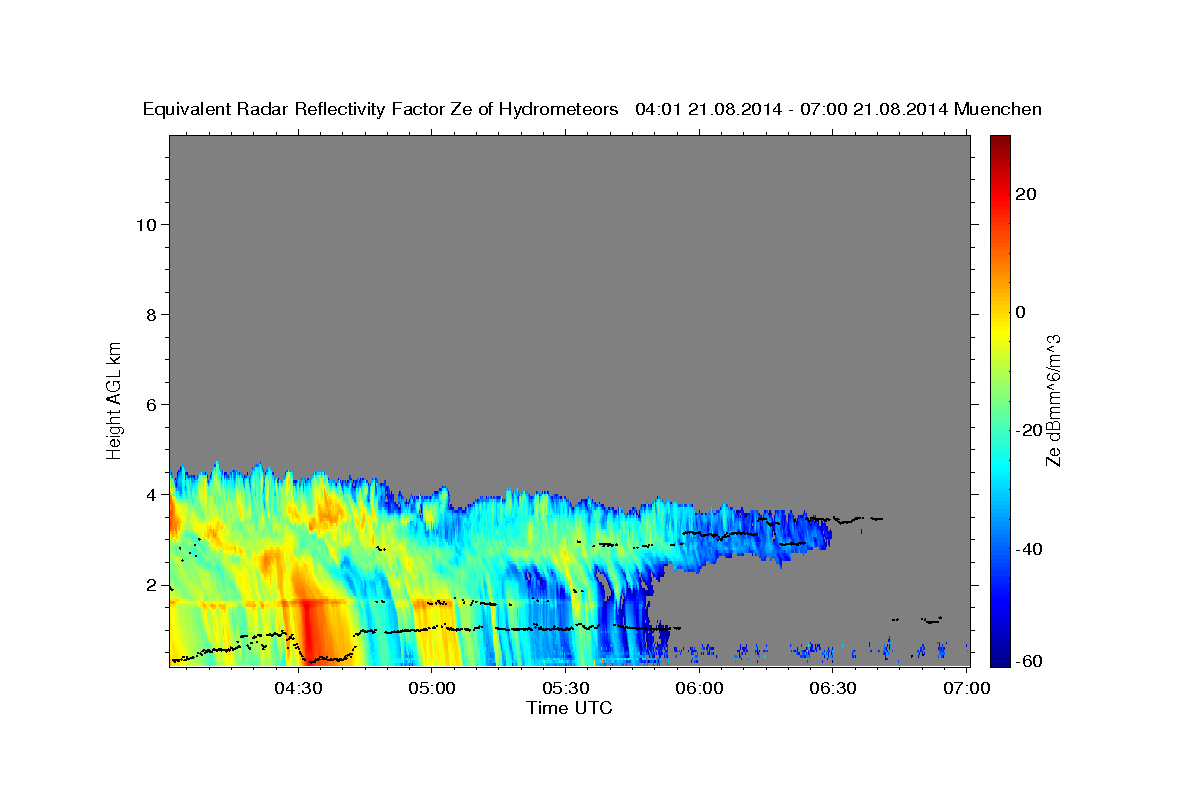
Task: Click the height tick label '2'
Action: tap(151, 584)
